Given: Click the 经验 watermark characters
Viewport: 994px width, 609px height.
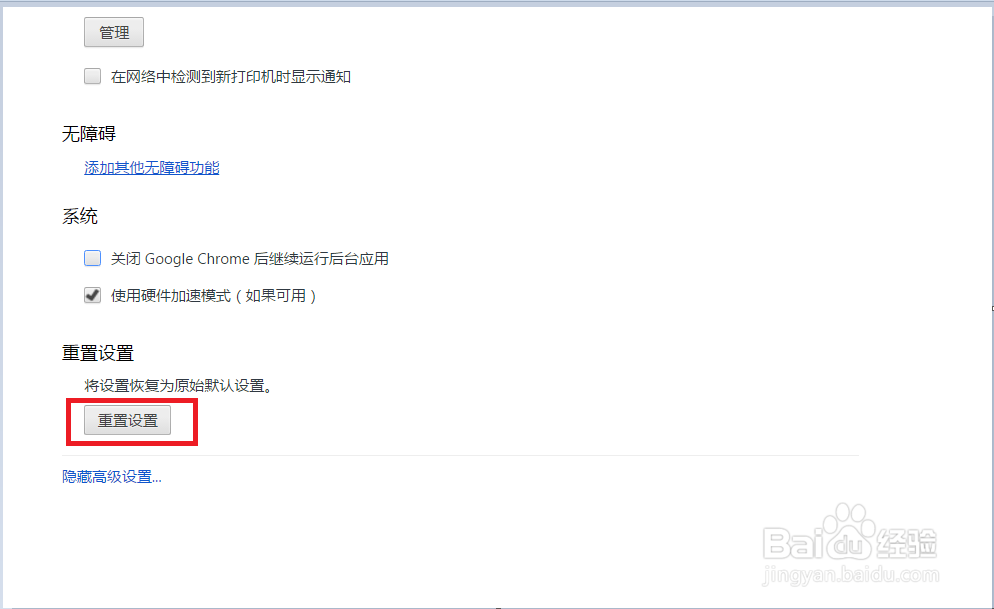Looking at the screenshot, I should (x=908, y=543).
